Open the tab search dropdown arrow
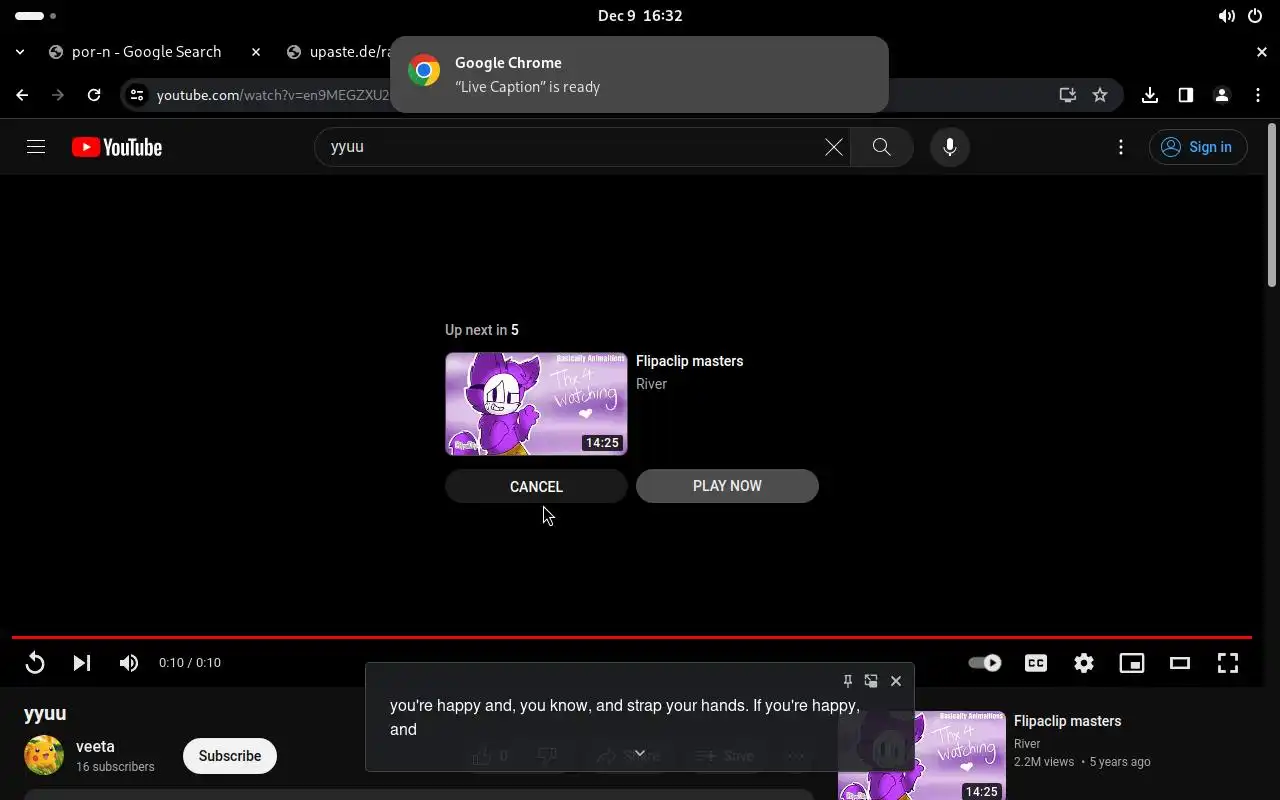The image size is (1280, 800). tap(20, 52)
